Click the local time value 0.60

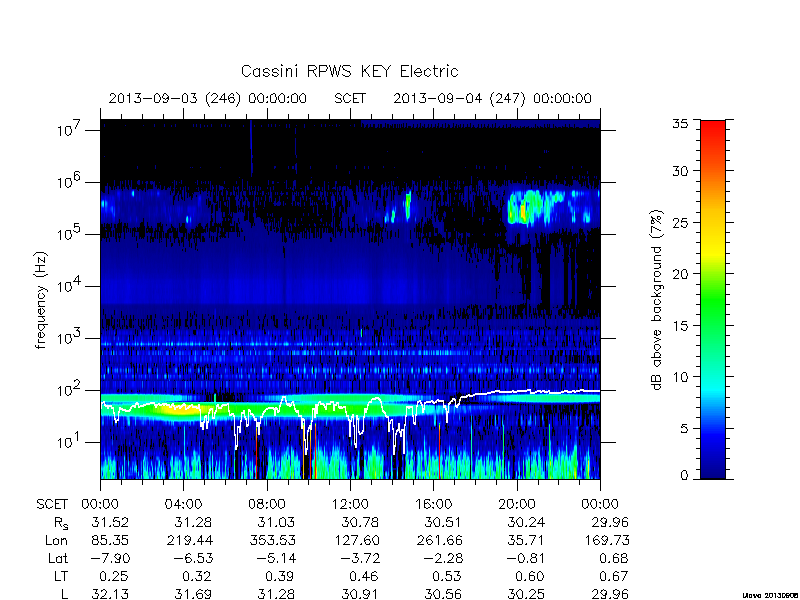pos(530,577)
